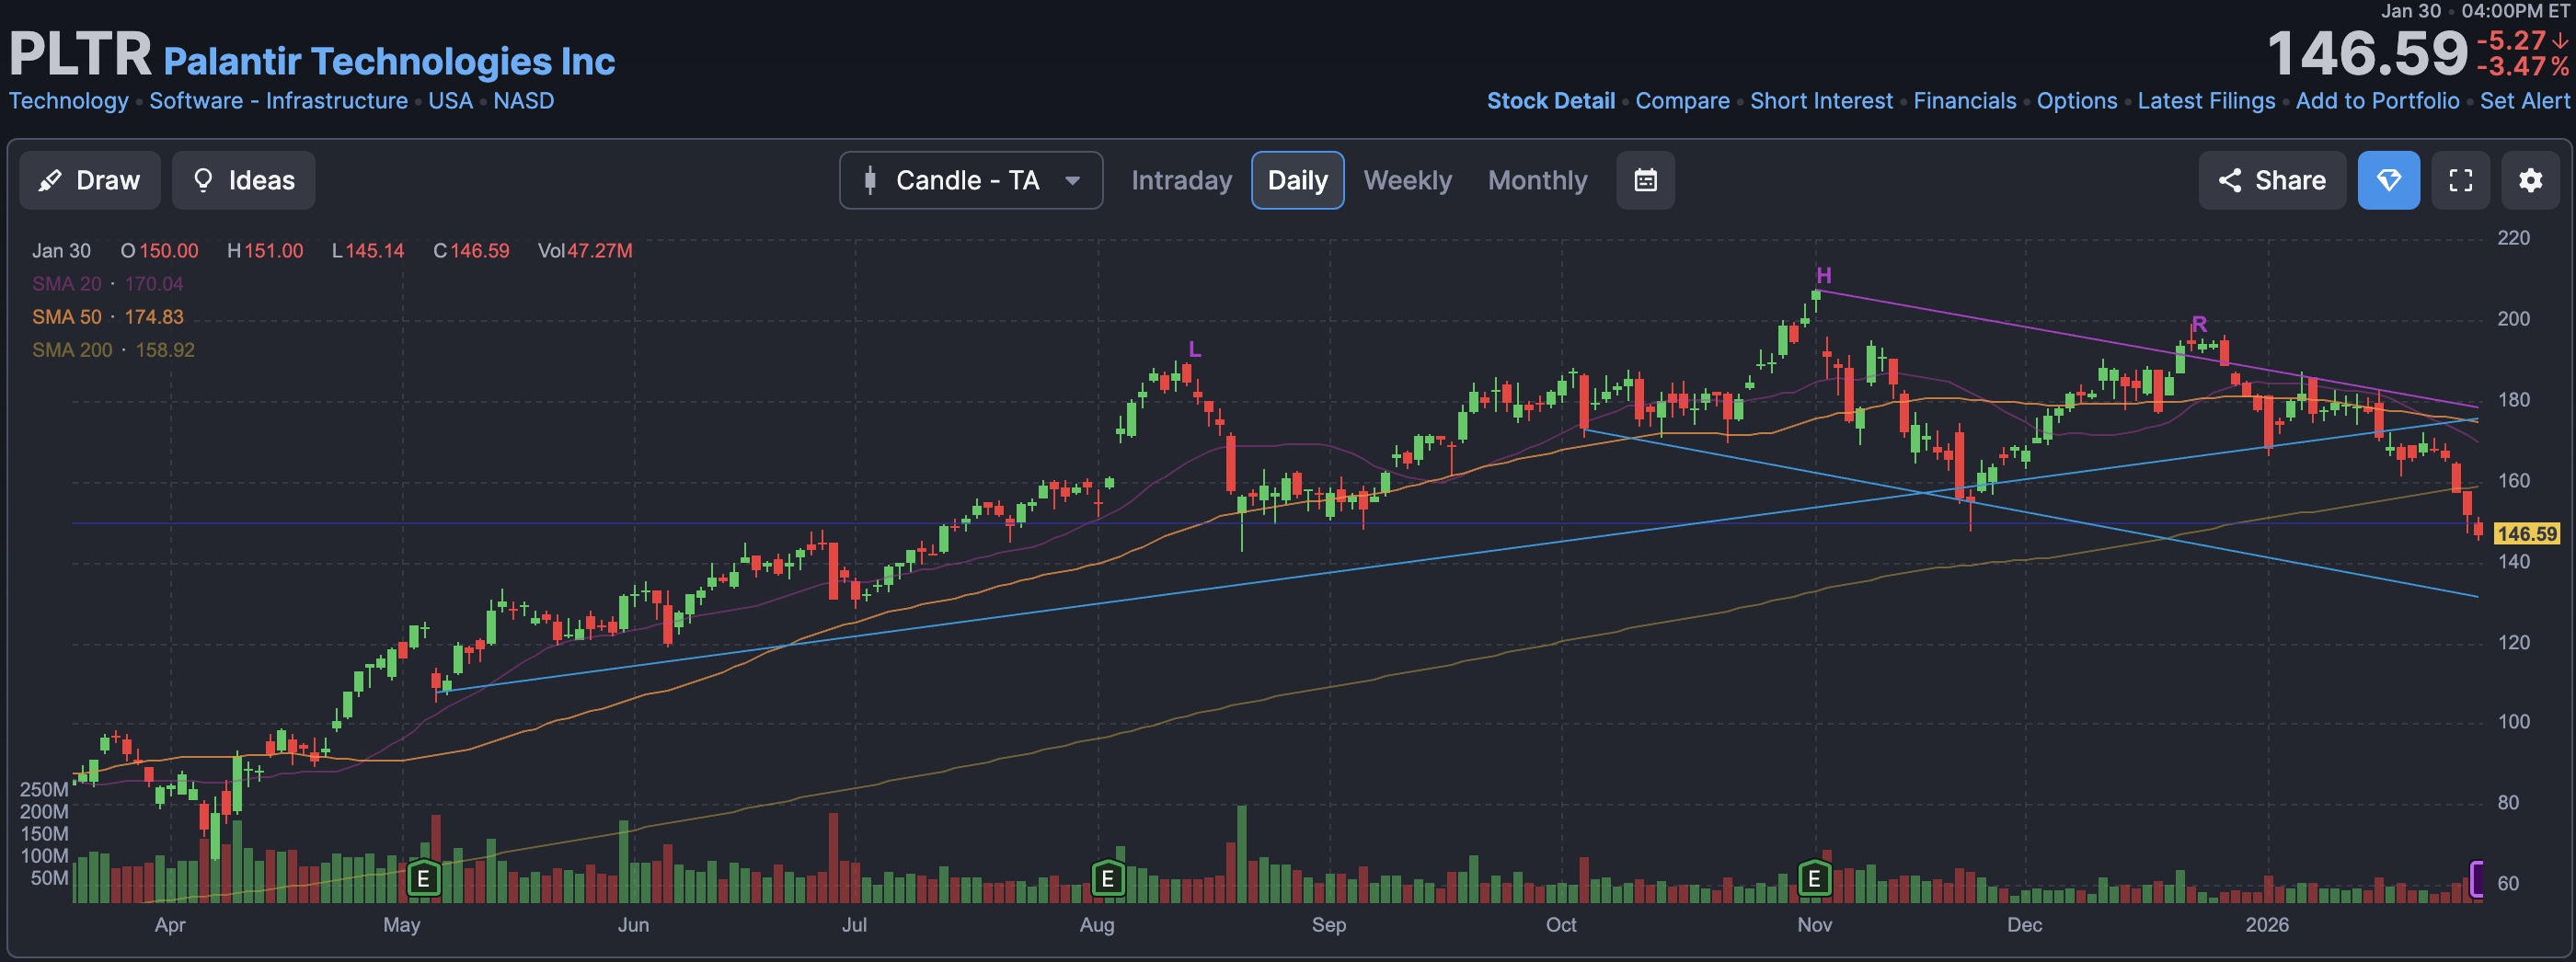Click the 250M volume axis label
This screenshot has height=962, width=2576.
(44, 790)
